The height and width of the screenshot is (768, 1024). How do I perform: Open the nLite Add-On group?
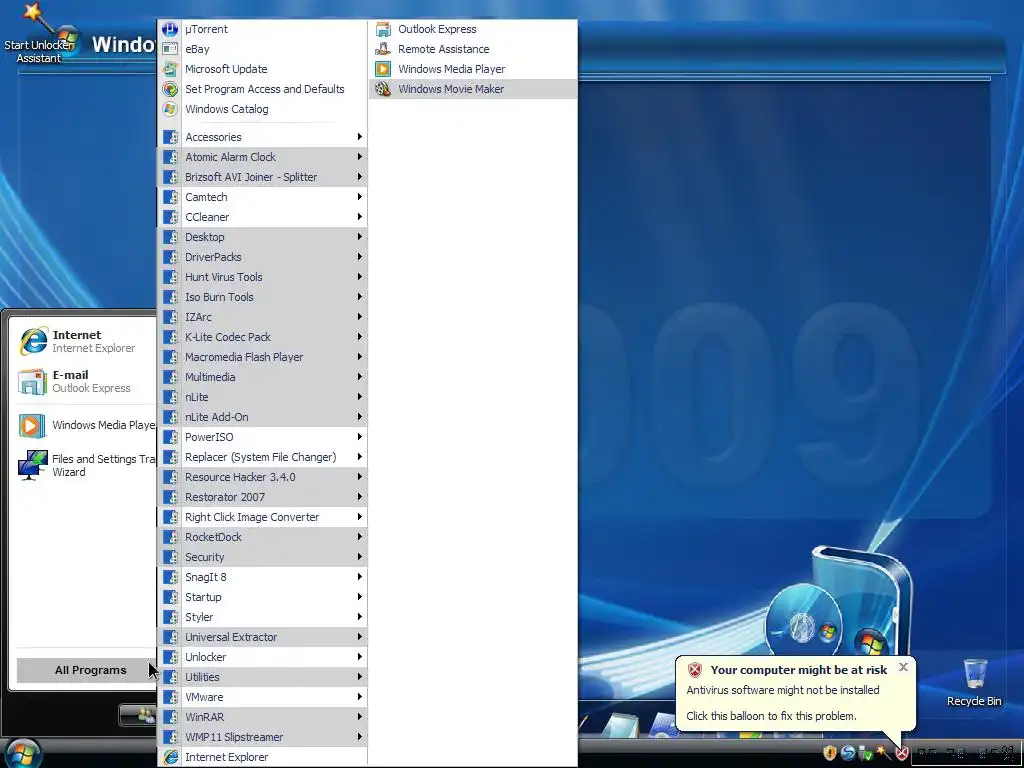coord(262,417)
